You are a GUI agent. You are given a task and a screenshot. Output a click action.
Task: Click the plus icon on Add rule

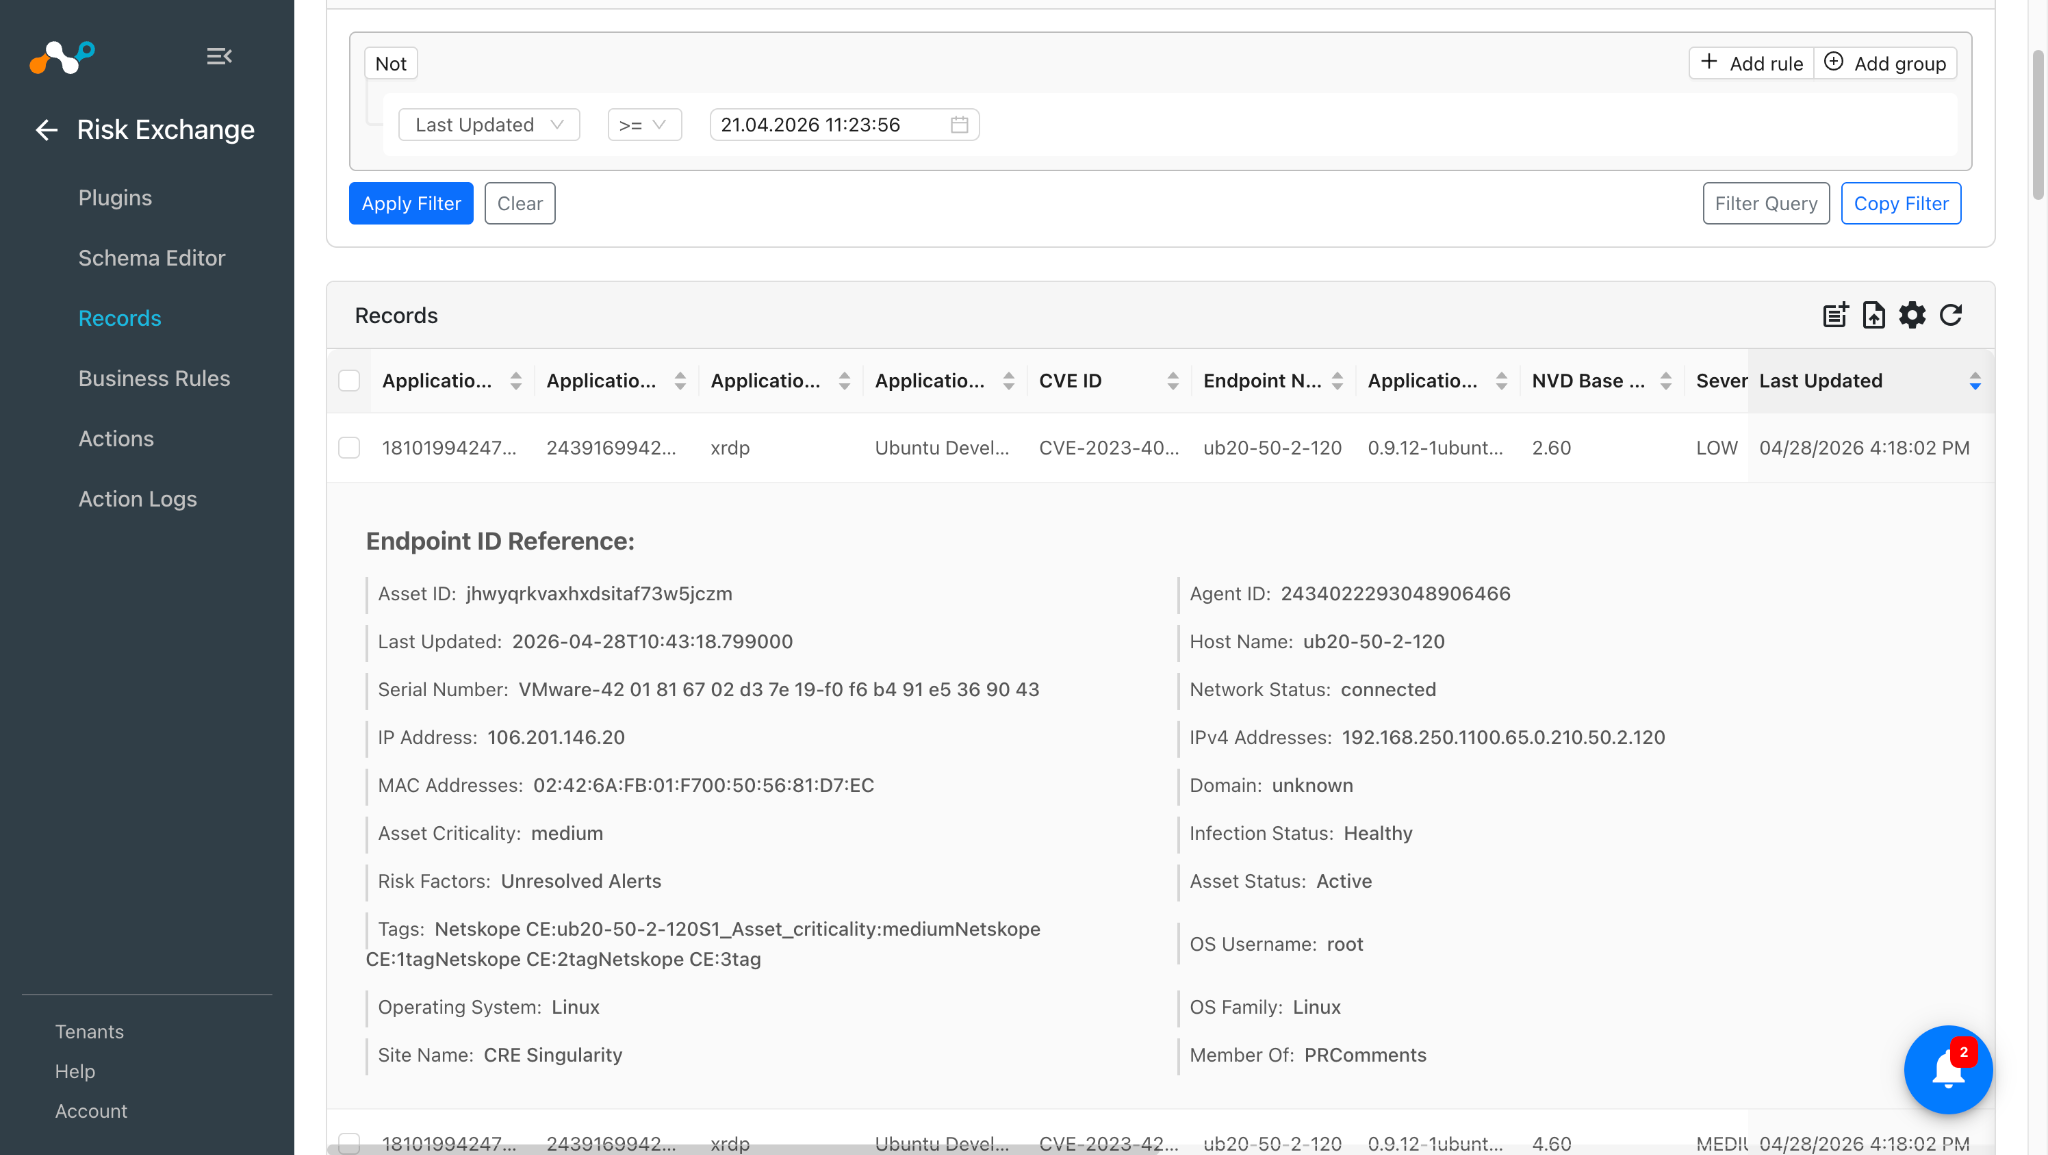coord(1709,62)
